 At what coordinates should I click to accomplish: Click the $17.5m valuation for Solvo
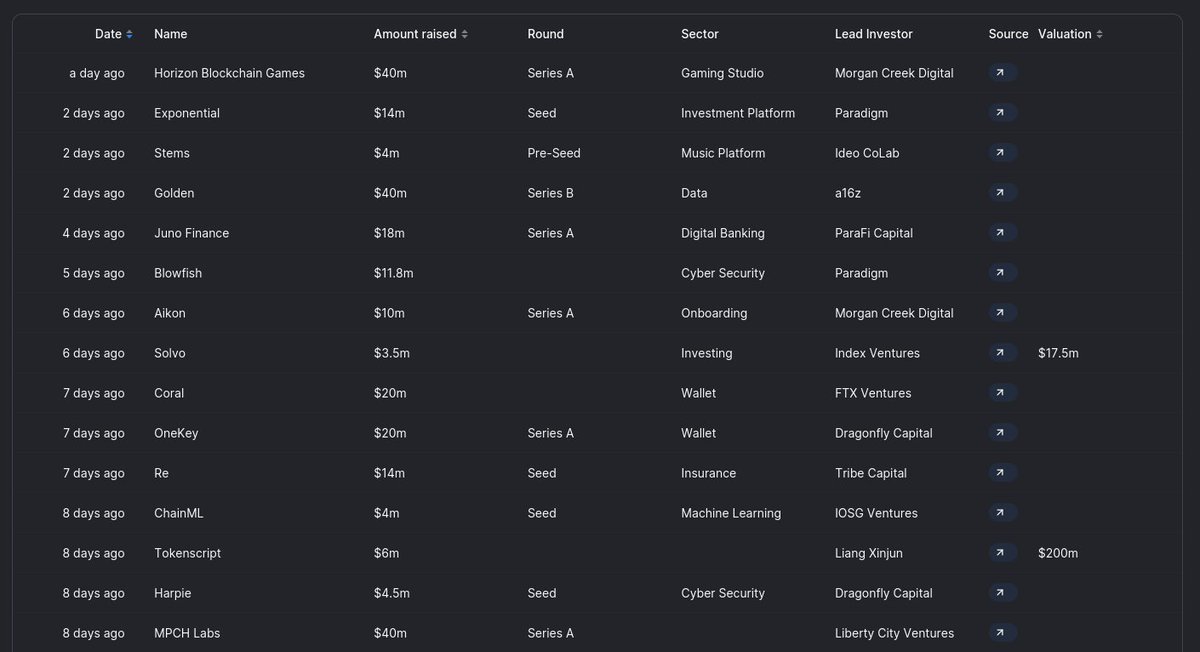[x=1058, y=353]
